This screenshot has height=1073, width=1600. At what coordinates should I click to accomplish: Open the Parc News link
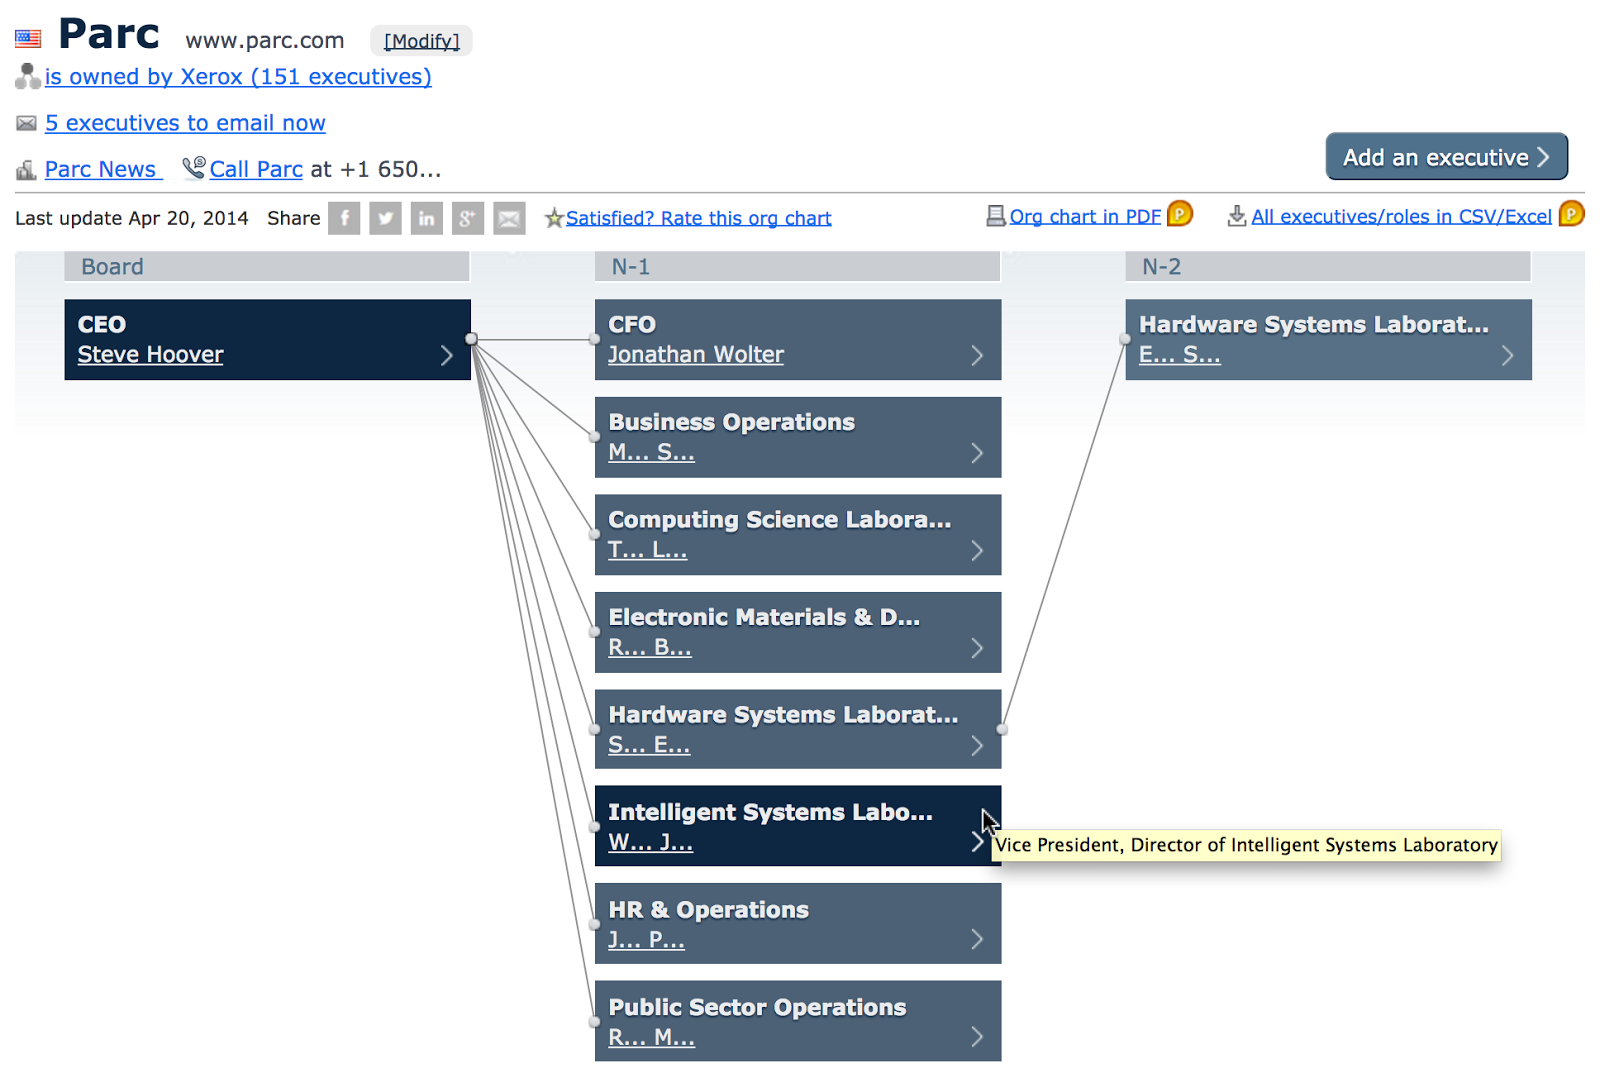(x=101, y=170)
